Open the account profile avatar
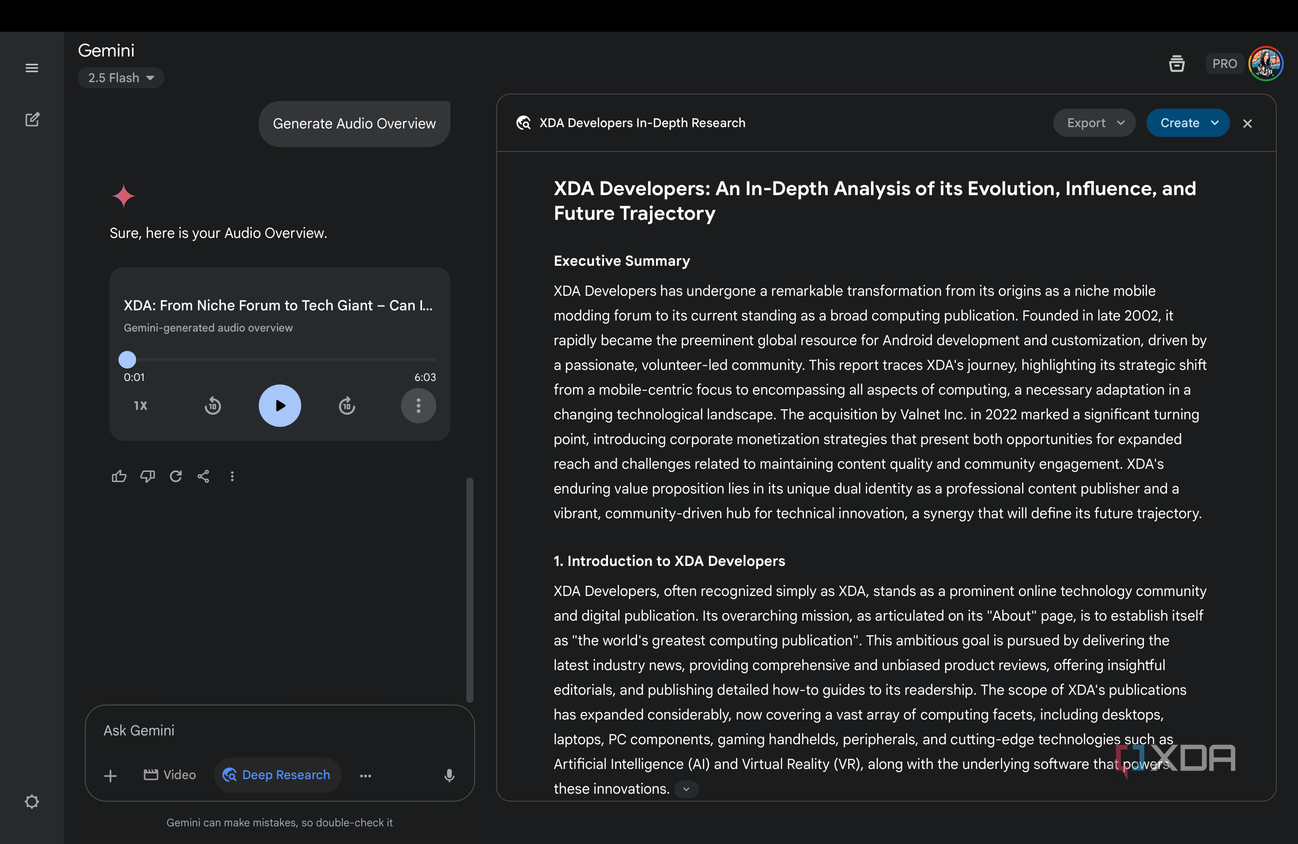The image size is (1298, 844). pos(1266,63)
